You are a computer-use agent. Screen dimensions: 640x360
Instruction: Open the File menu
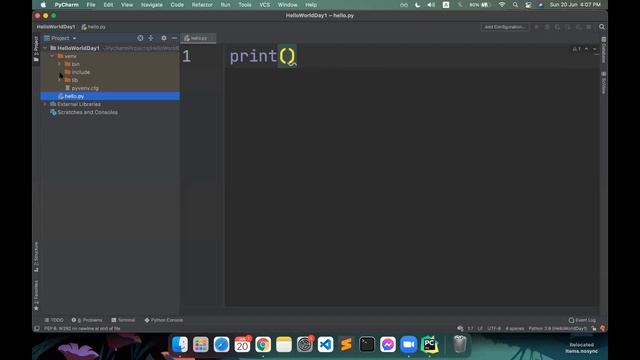[91, 5]
